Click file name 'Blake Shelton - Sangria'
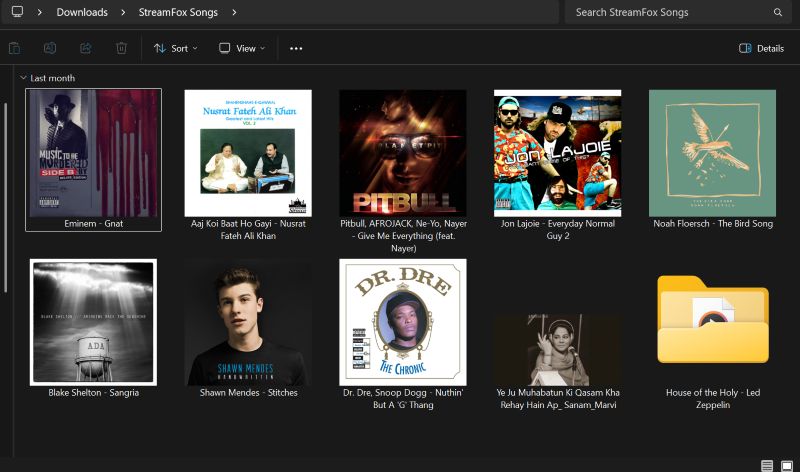 (93, 392)
